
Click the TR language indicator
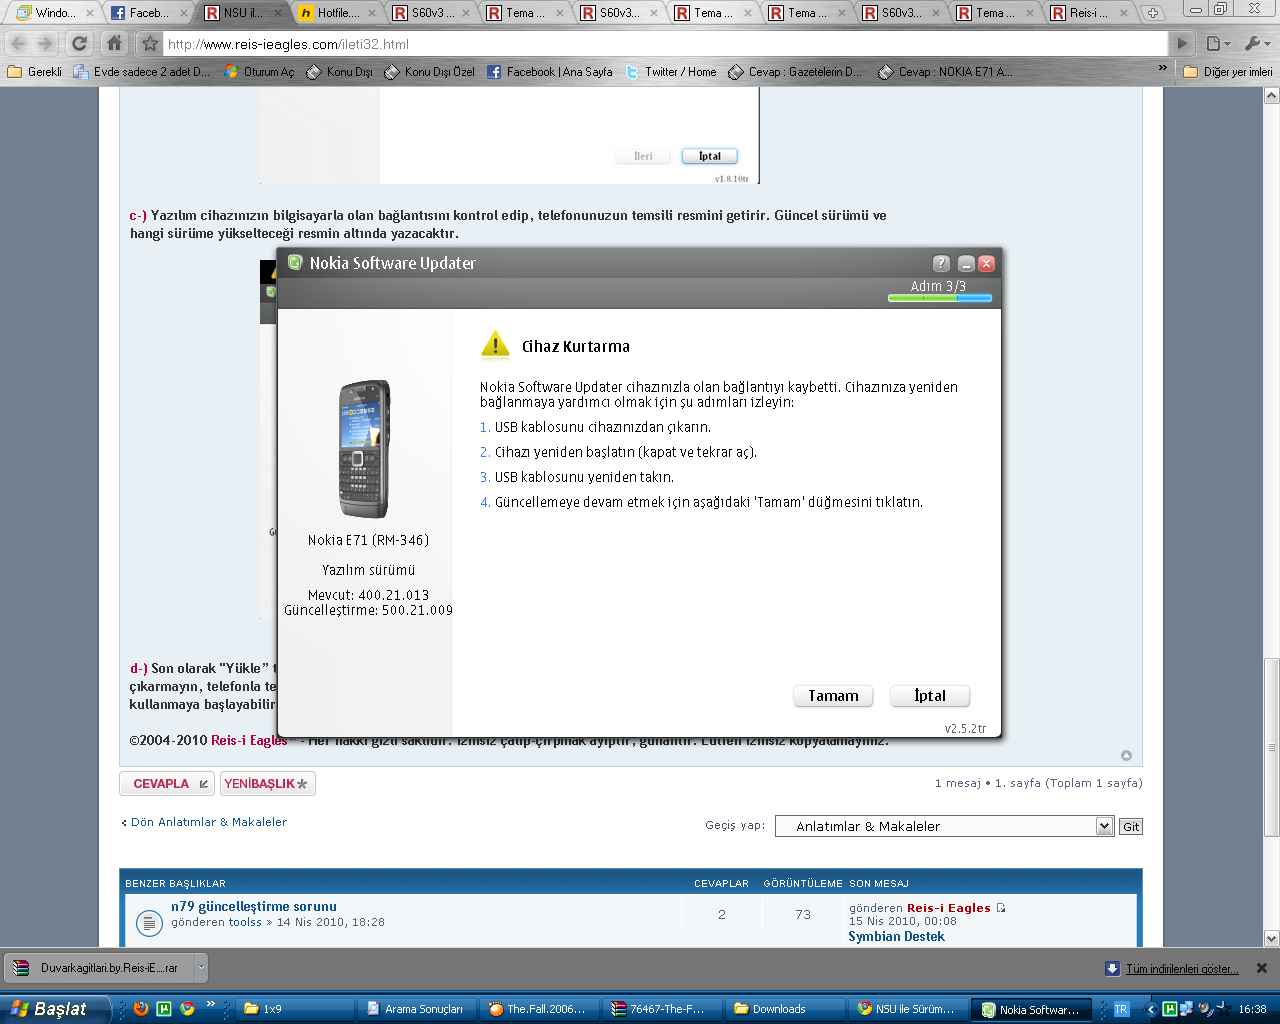coord(1121,1009)
